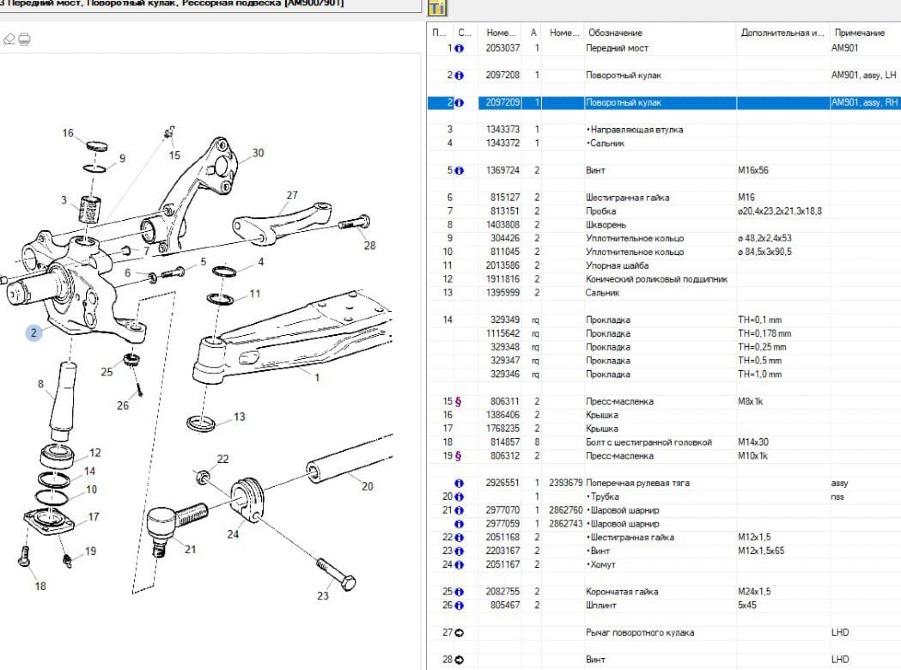Click the yellow Ti icon above the parts list
The height and width of the screenshot is (670, 901).
point(437,8)
